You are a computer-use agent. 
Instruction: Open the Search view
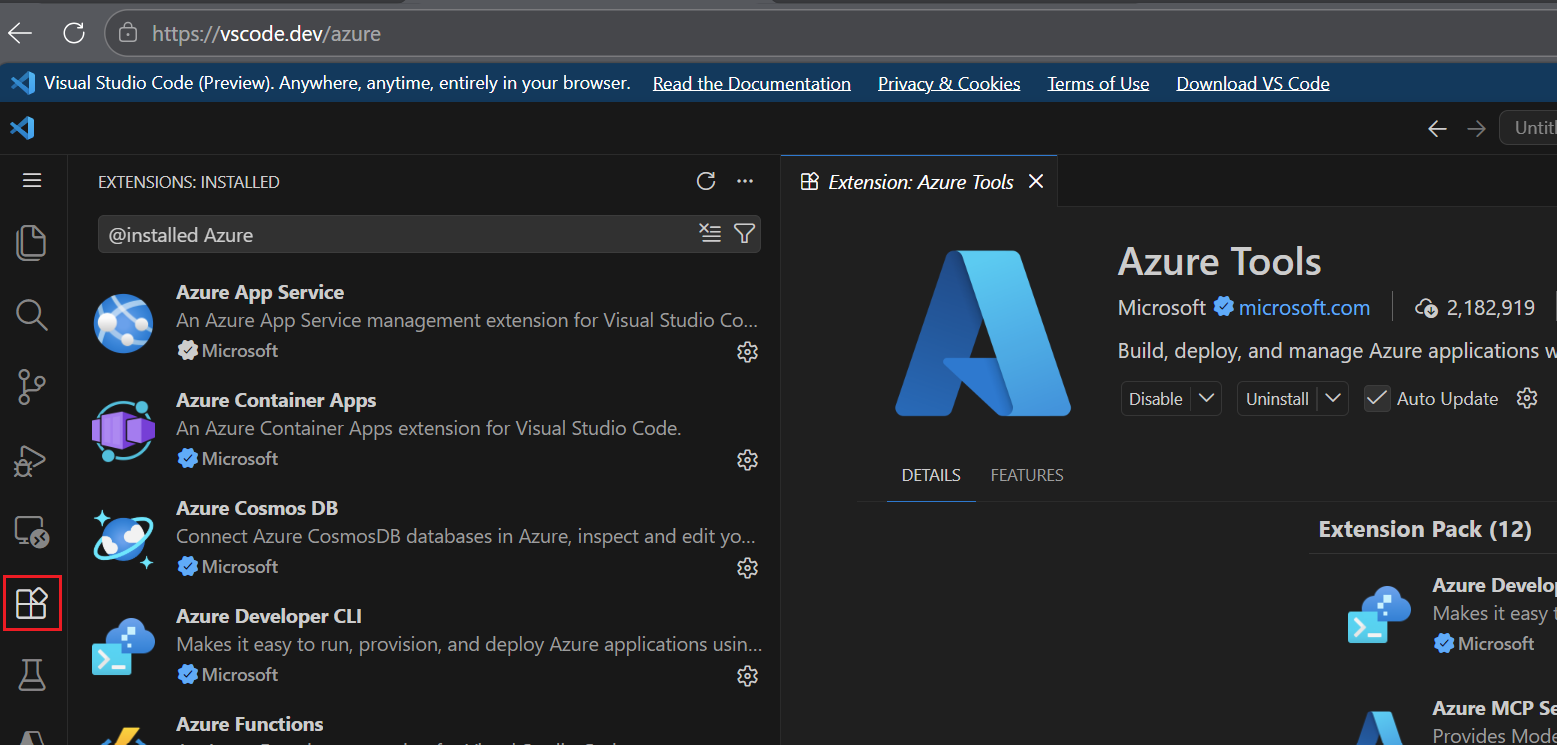click(x=31, y=315)
